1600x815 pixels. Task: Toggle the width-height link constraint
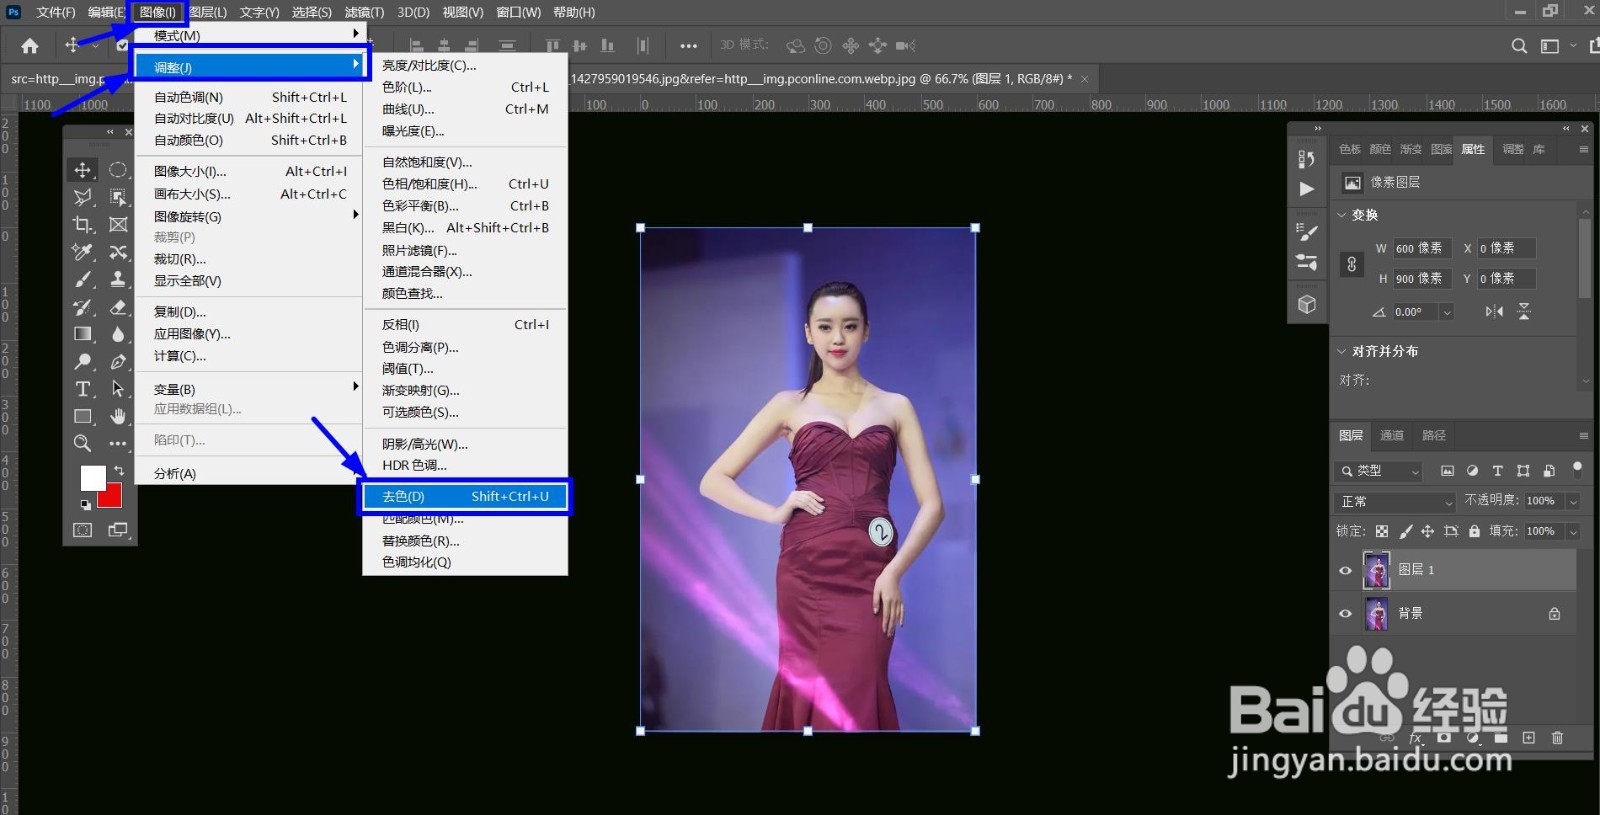pos(1352,264)
